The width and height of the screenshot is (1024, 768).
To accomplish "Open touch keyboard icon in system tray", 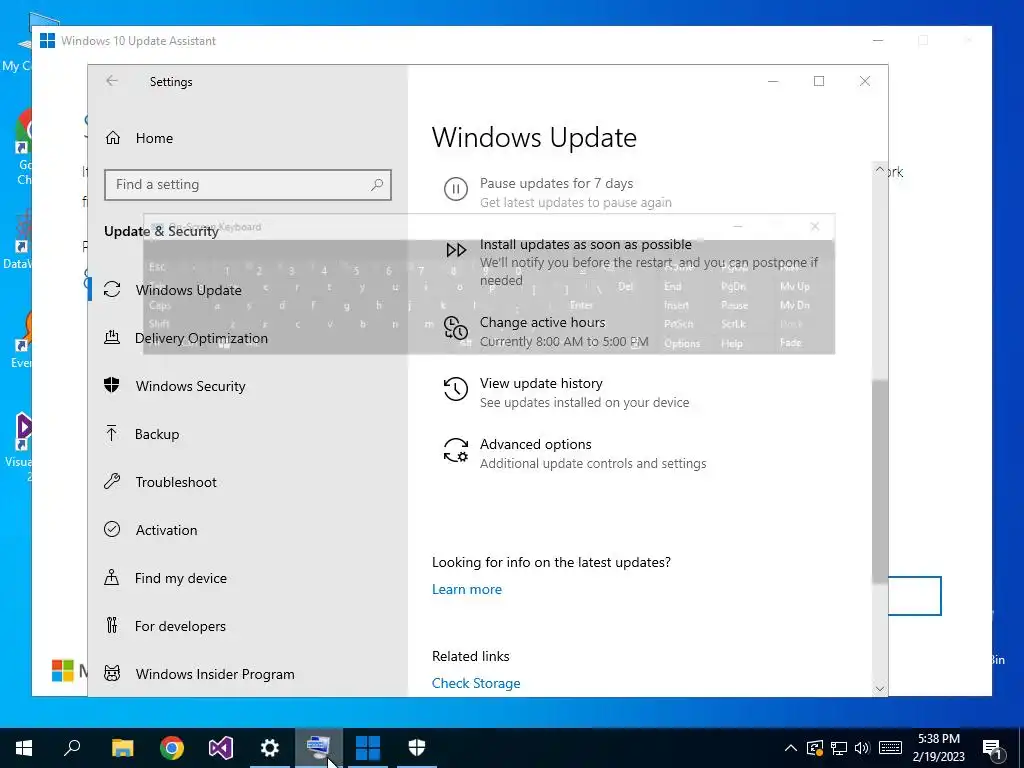I will tap(890, 748).
